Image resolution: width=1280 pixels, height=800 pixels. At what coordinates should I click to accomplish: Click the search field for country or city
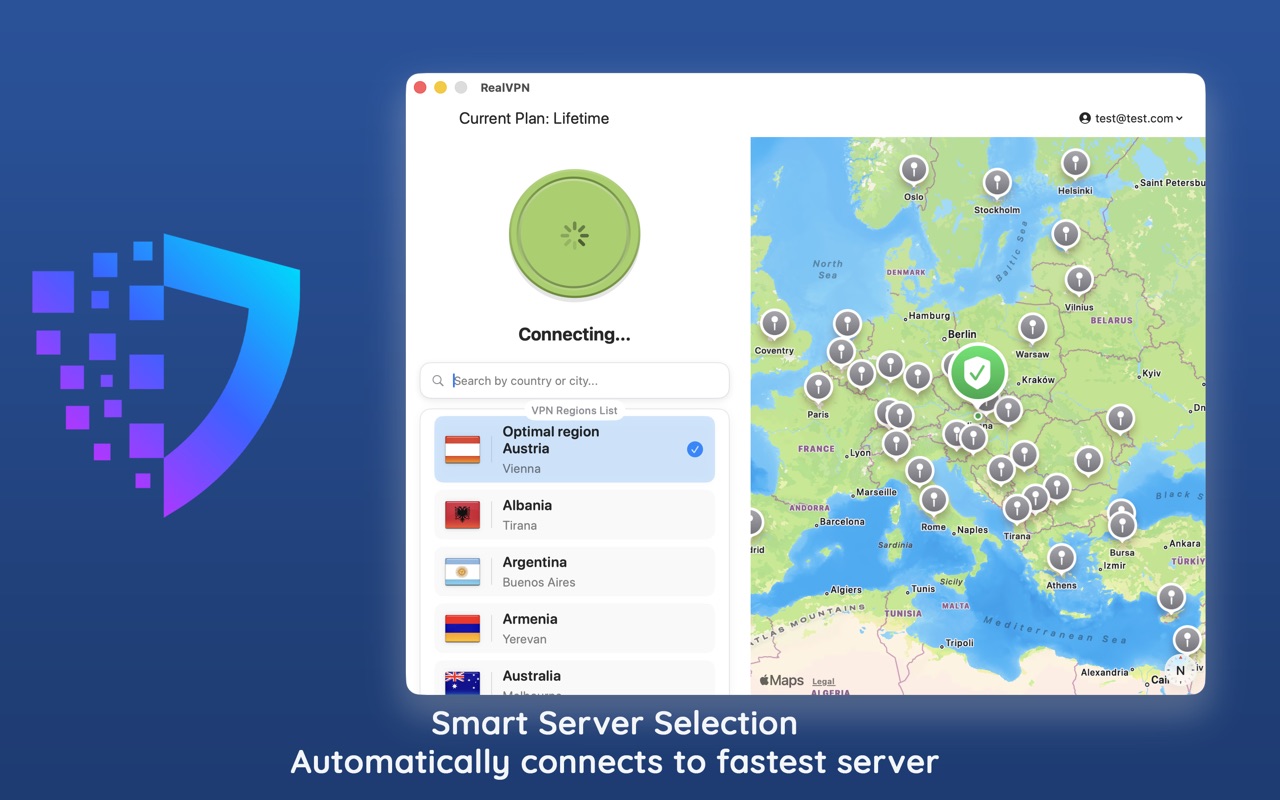(574, 380)
